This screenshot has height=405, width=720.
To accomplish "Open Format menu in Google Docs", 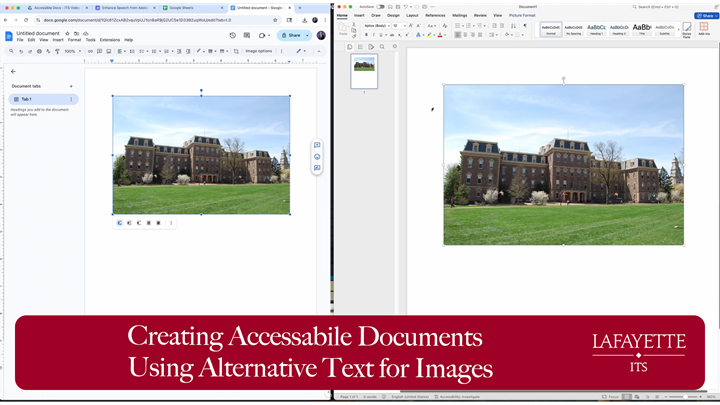I will 74,40.
